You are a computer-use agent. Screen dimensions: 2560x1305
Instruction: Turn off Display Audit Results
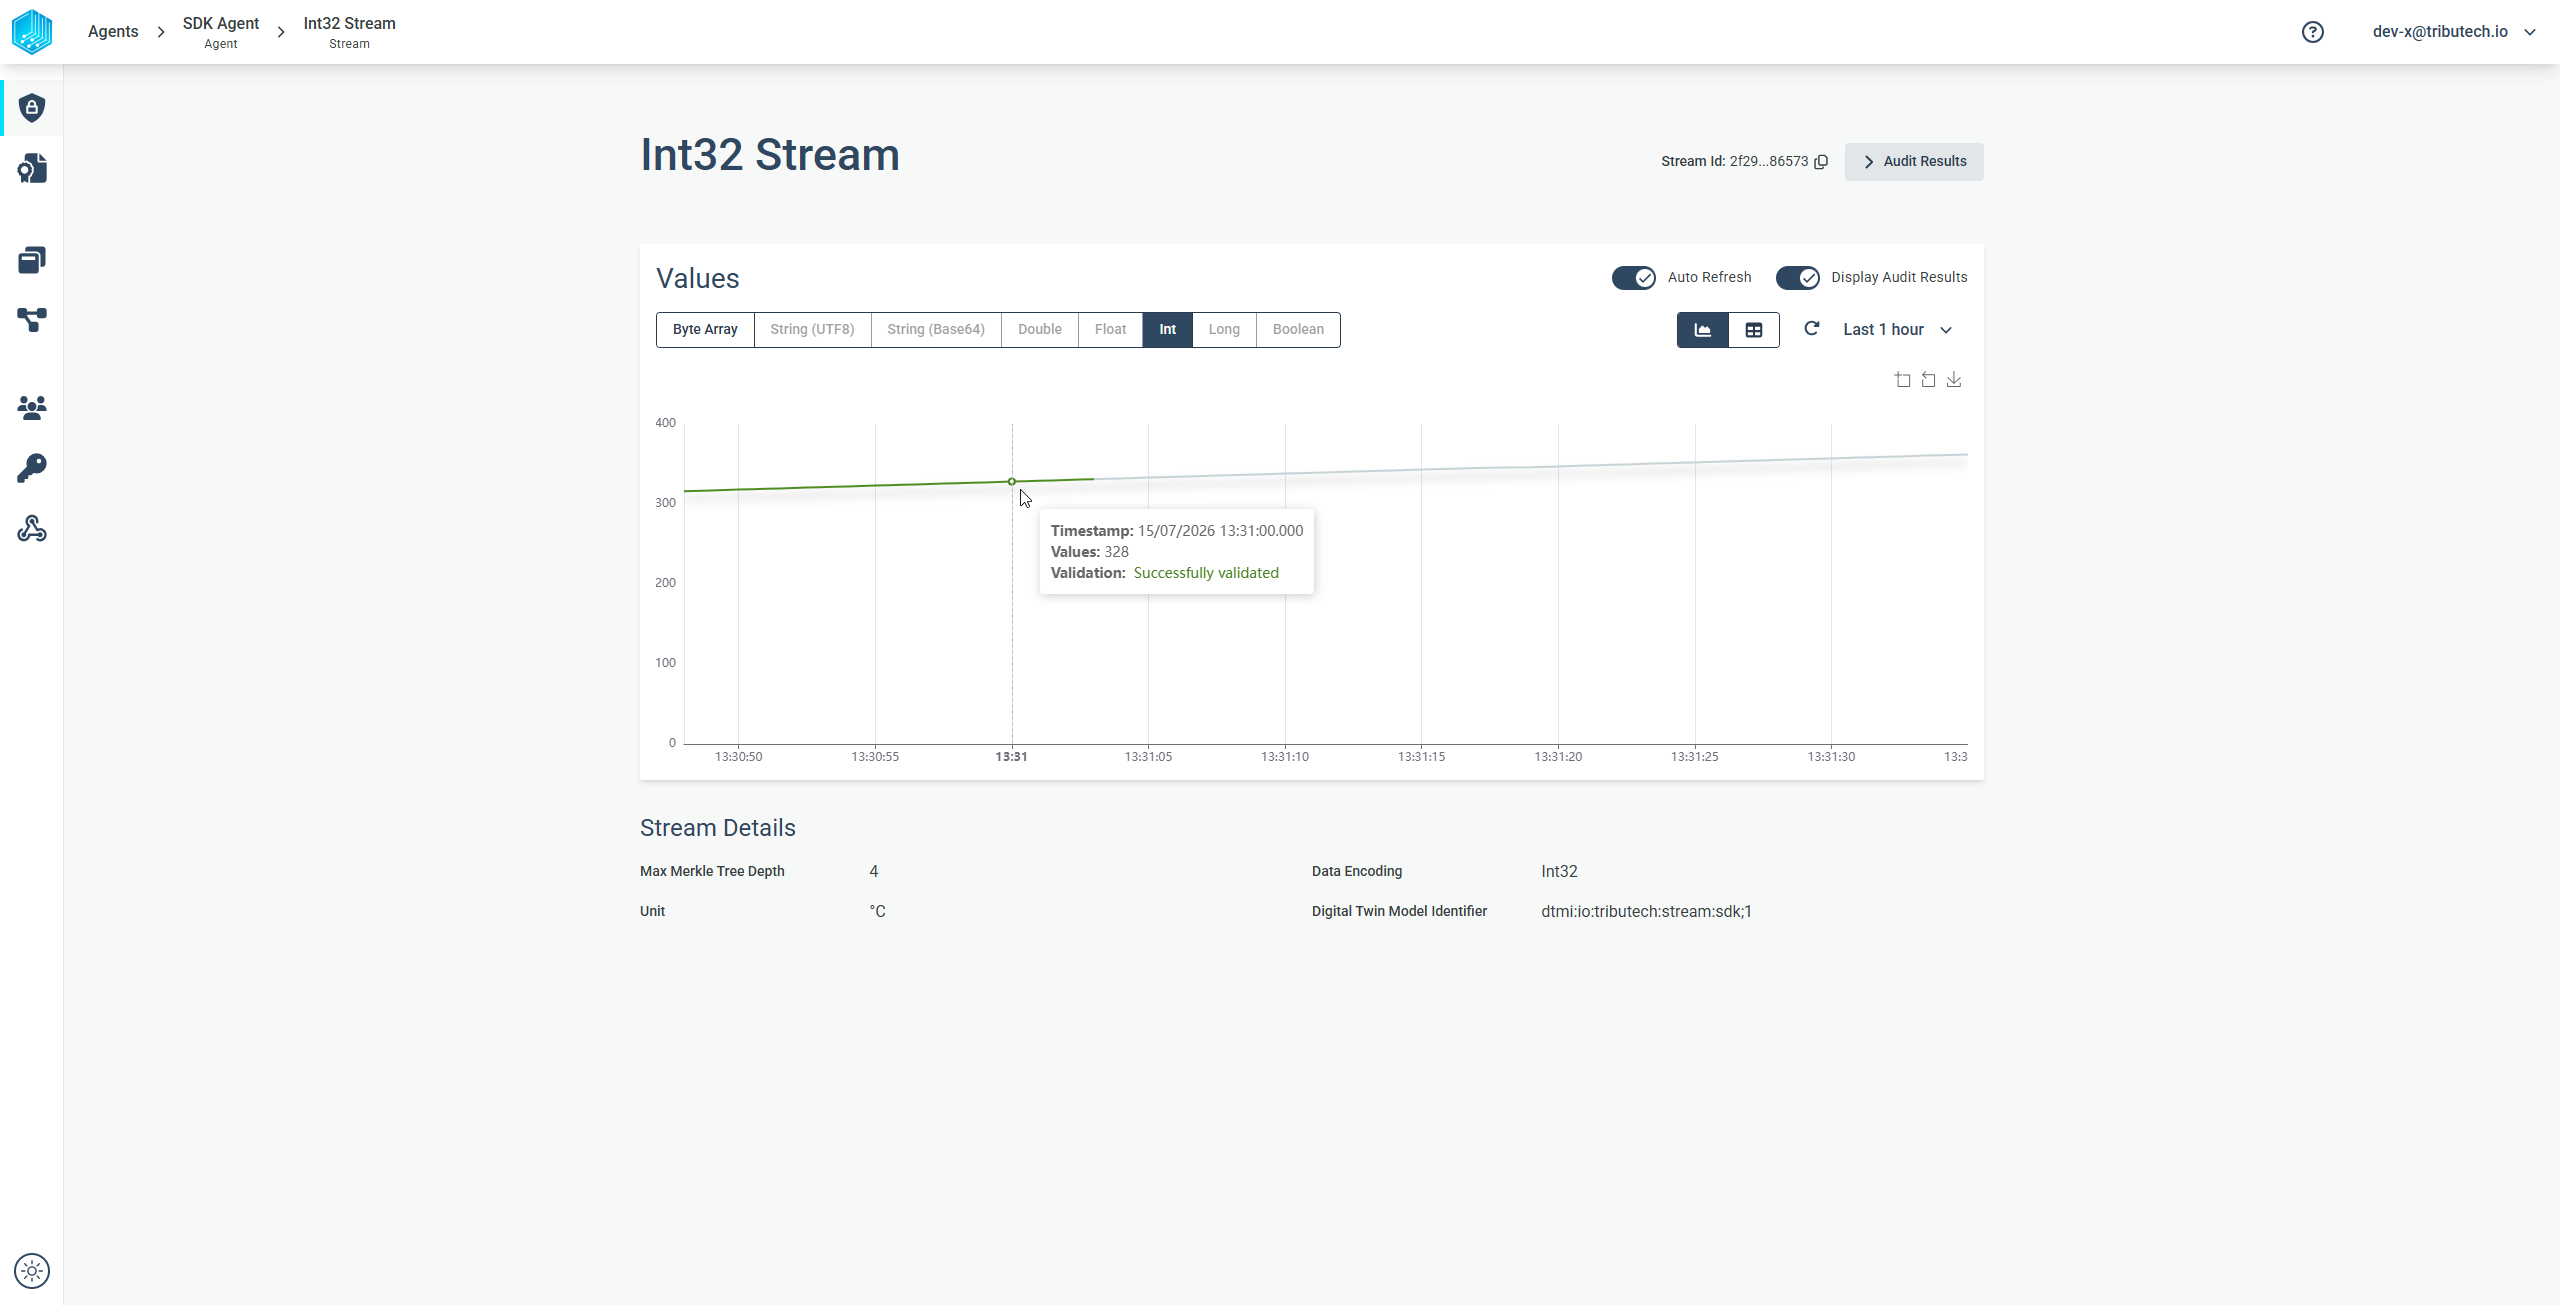coord(1797,278)
